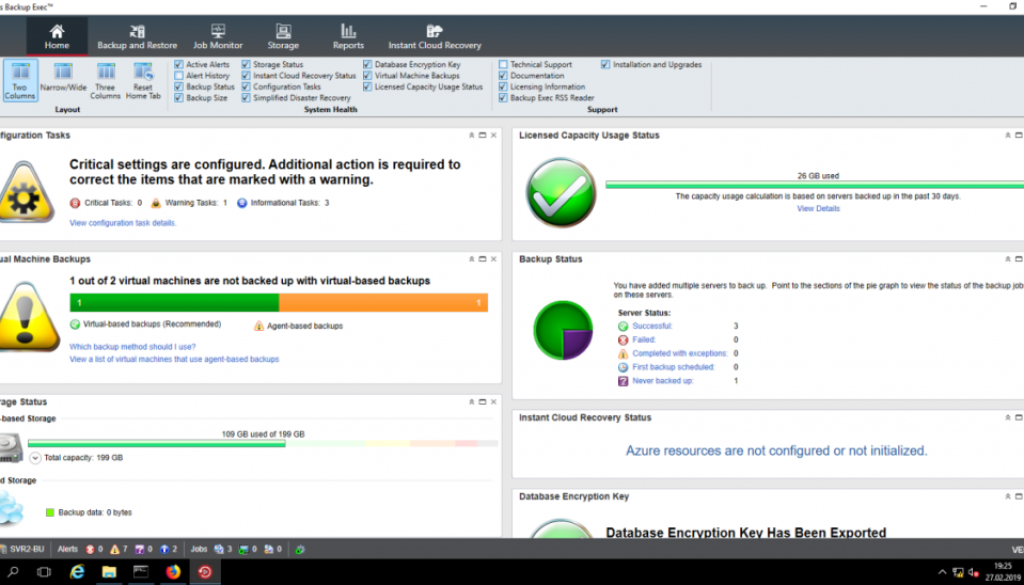
Task: Open the Backup and Restore tab
Action: [137, 37]
